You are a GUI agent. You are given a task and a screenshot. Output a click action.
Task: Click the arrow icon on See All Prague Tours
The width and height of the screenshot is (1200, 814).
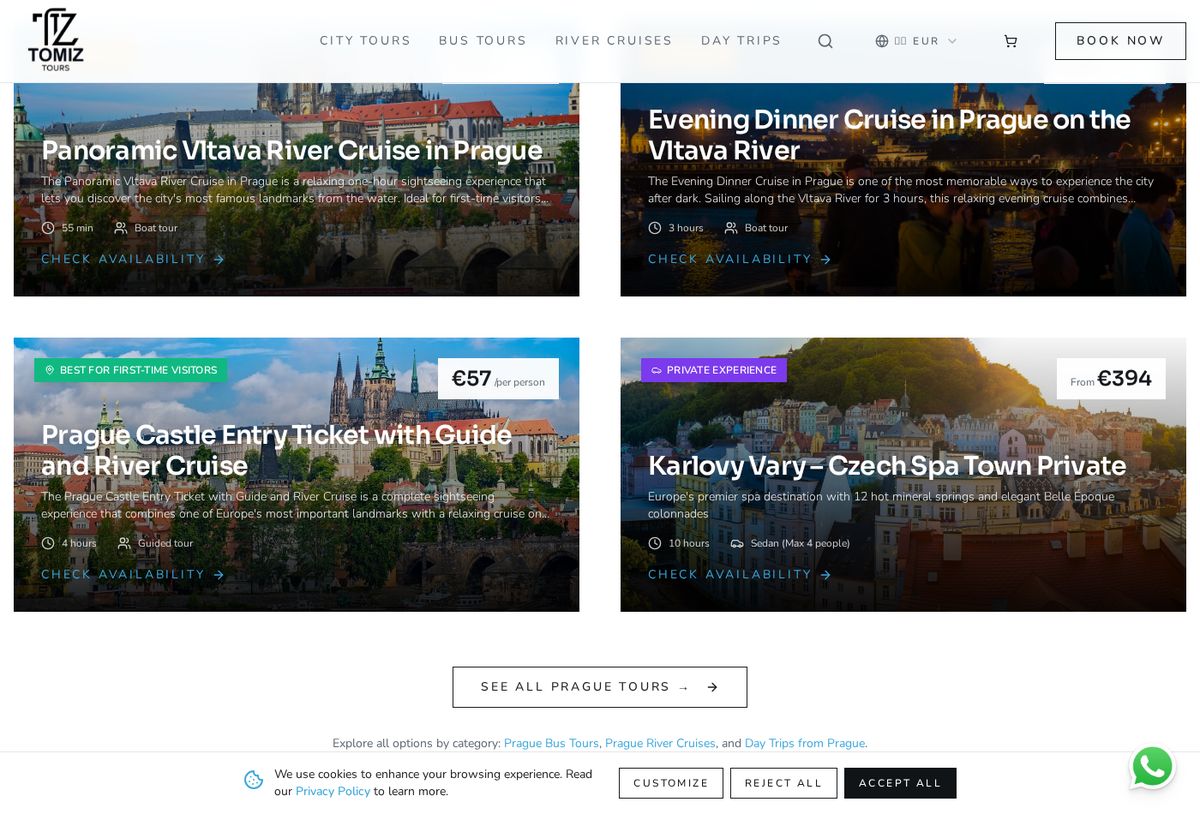pyautogui.click(x=713, y=687)
